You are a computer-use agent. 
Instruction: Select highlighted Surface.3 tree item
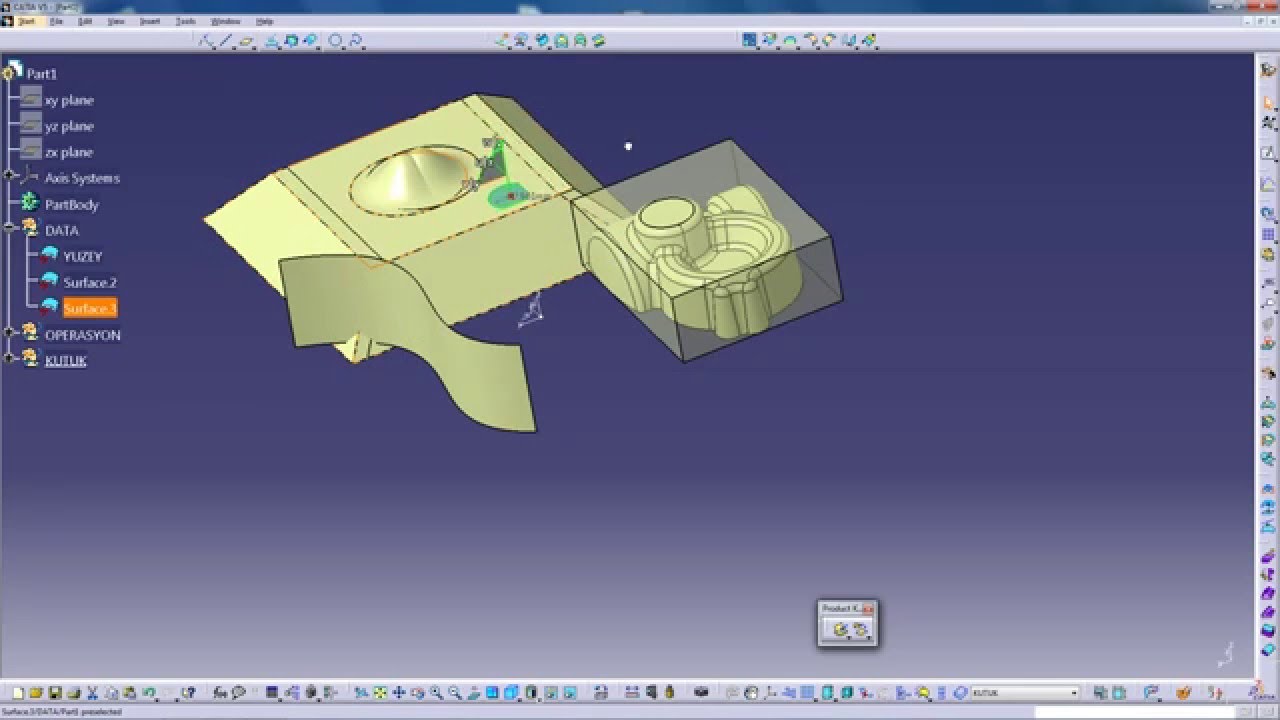[x=90, y=308]
